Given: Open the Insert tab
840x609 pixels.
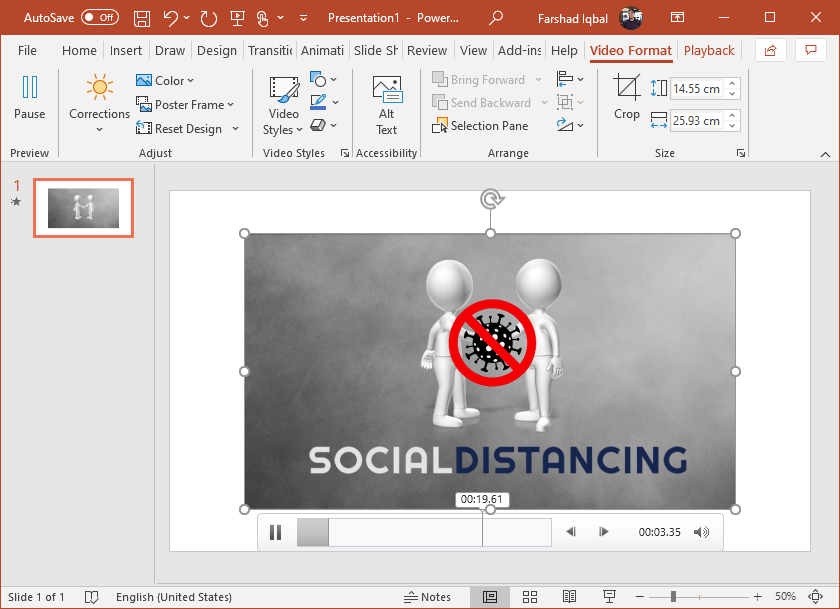Looking at the screenshot, I should point(126,51).
